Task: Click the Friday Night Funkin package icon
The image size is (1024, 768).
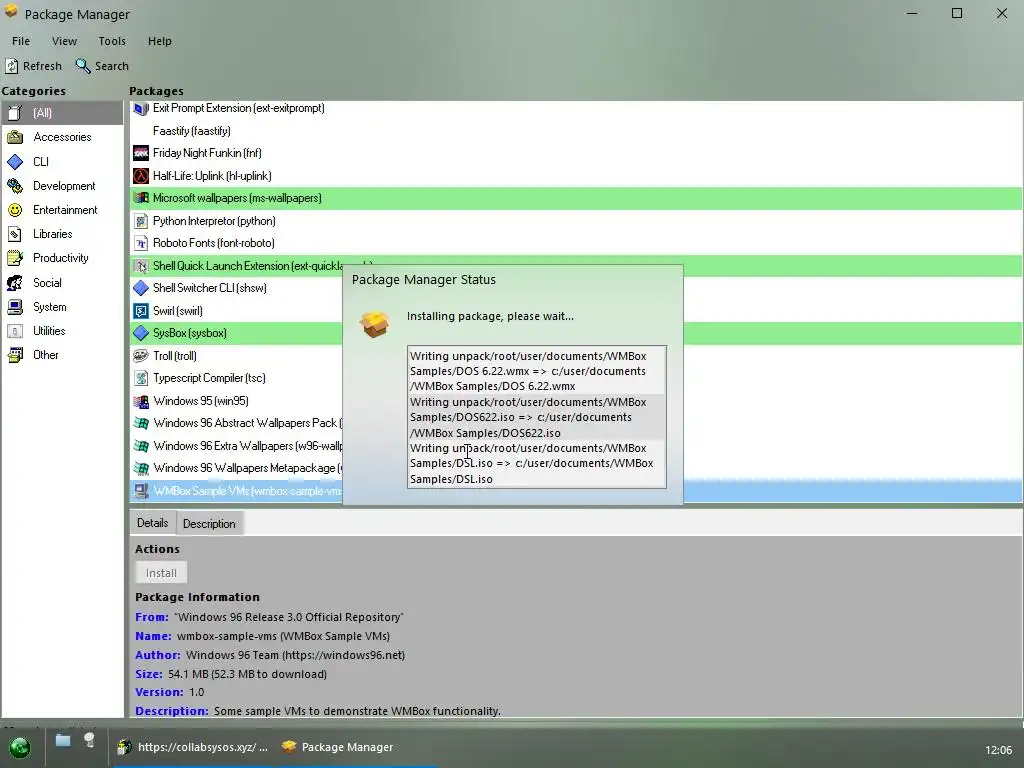Action: (x=141, y=153)
